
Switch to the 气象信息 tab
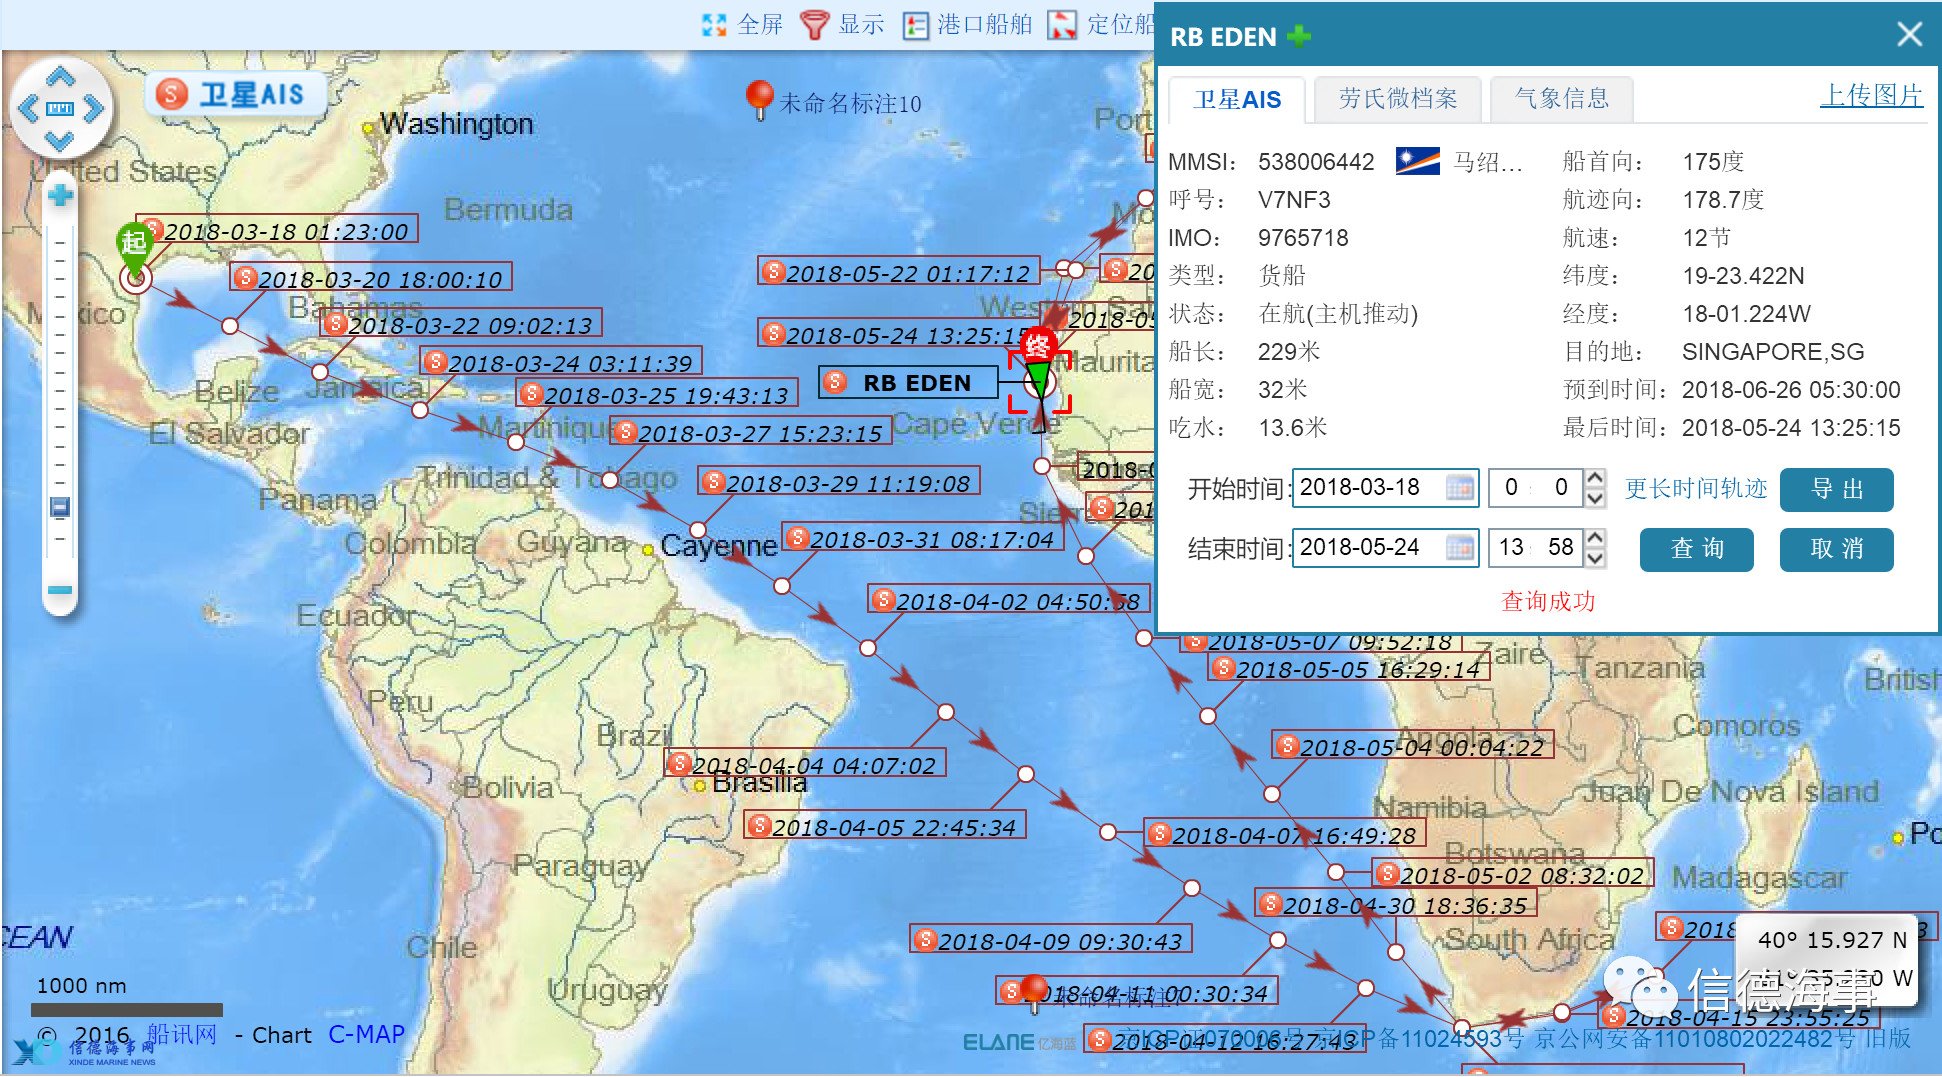point(1562,98)
